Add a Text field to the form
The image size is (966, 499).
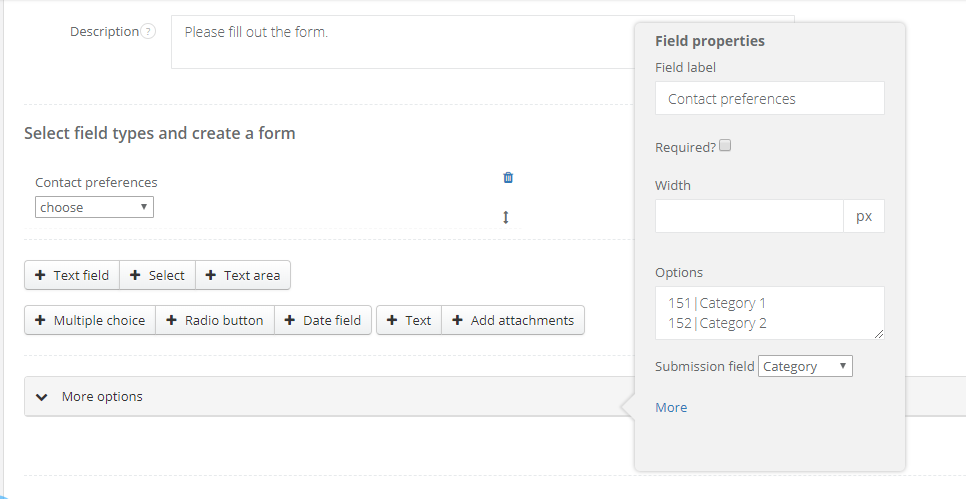click(72, 275)
